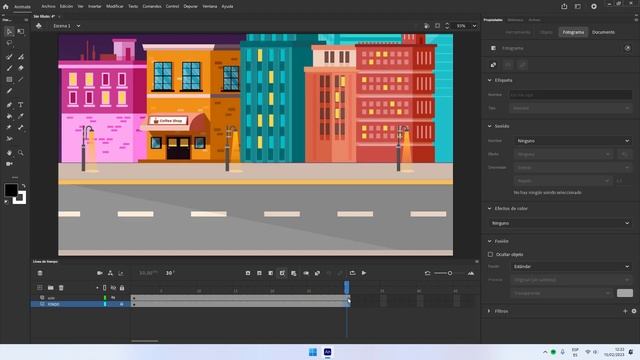Click insert keyframe icon in timeline
Viewport: 640px width, 360px height.
click(x=248, y=273)
